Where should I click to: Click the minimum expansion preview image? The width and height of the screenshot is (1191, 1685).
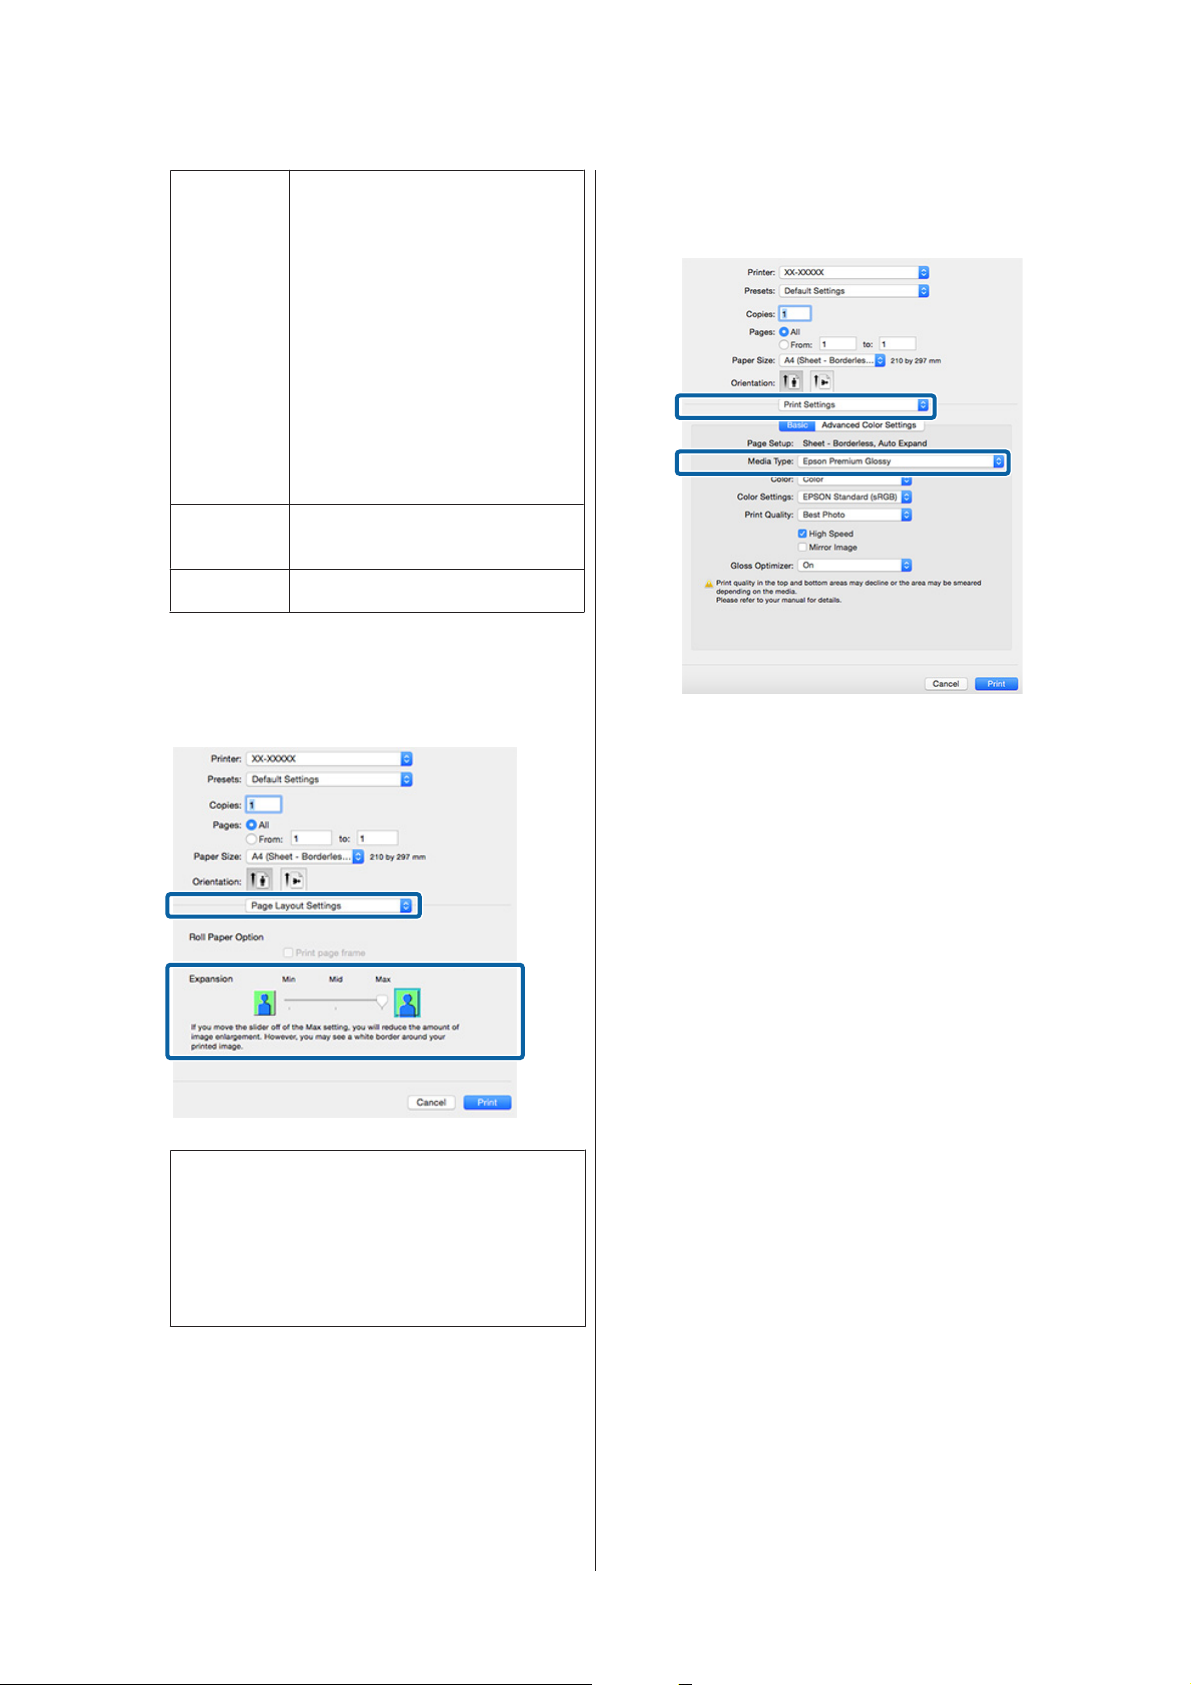[264, 1003]
